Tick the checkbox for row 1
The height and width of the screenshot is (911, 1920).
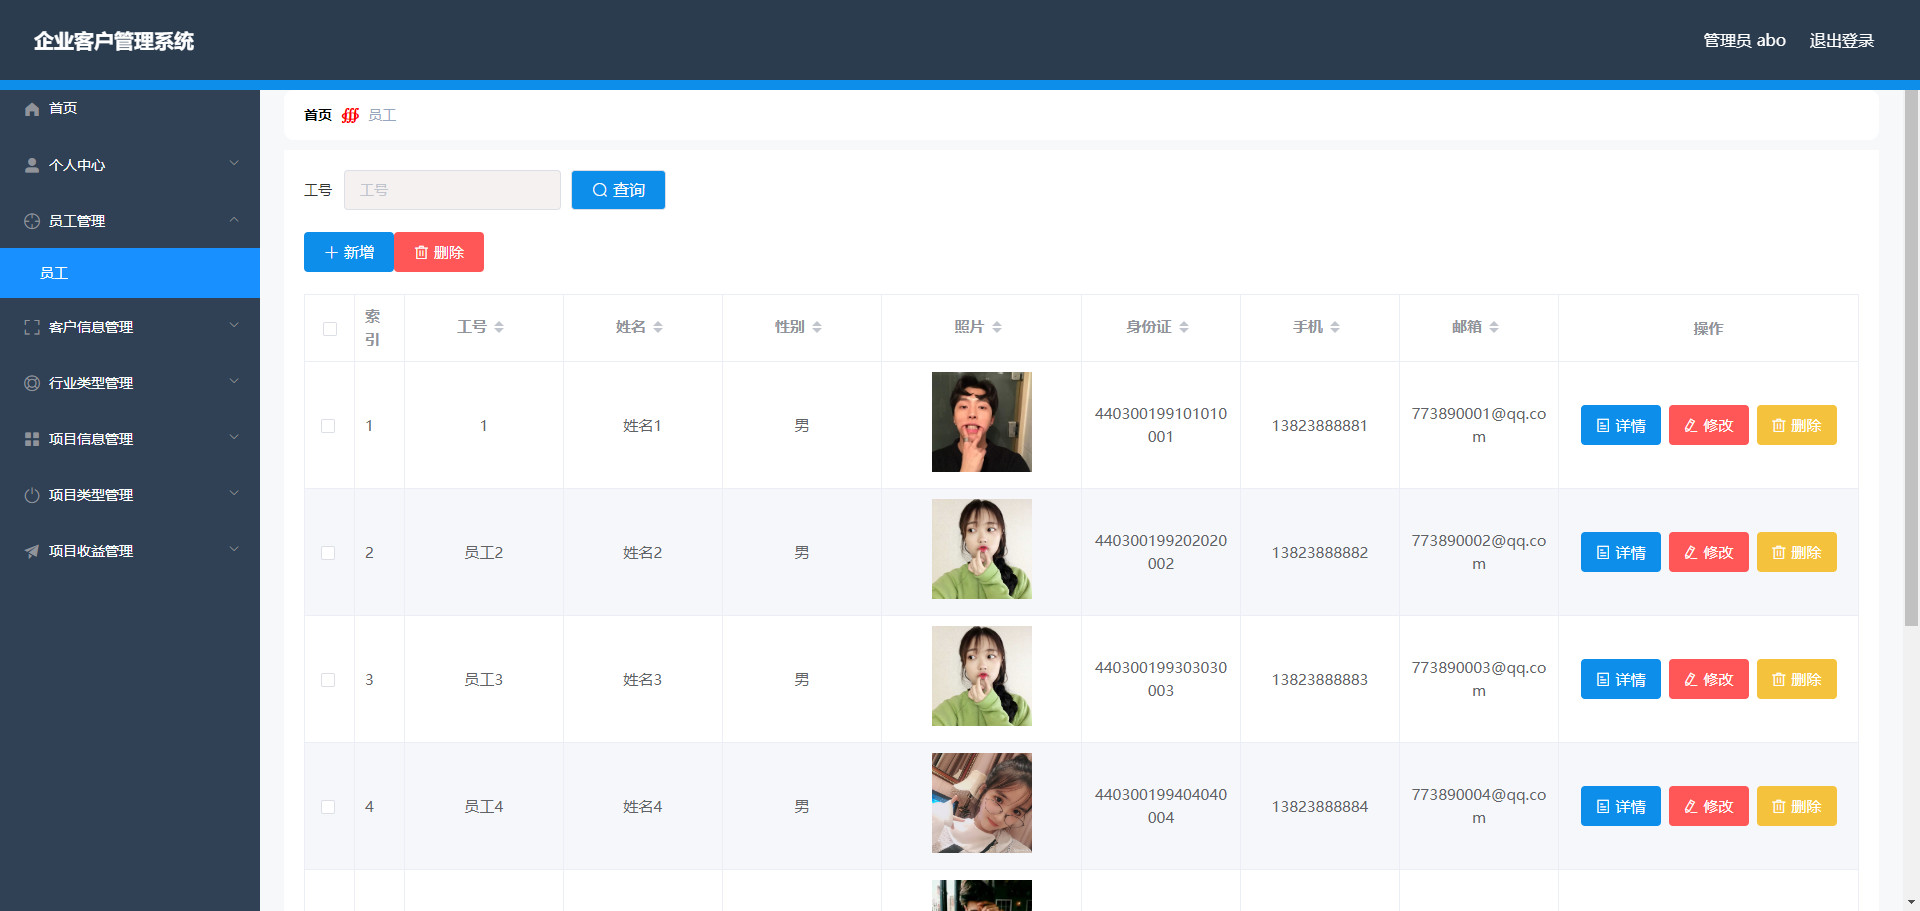[328, 426]
